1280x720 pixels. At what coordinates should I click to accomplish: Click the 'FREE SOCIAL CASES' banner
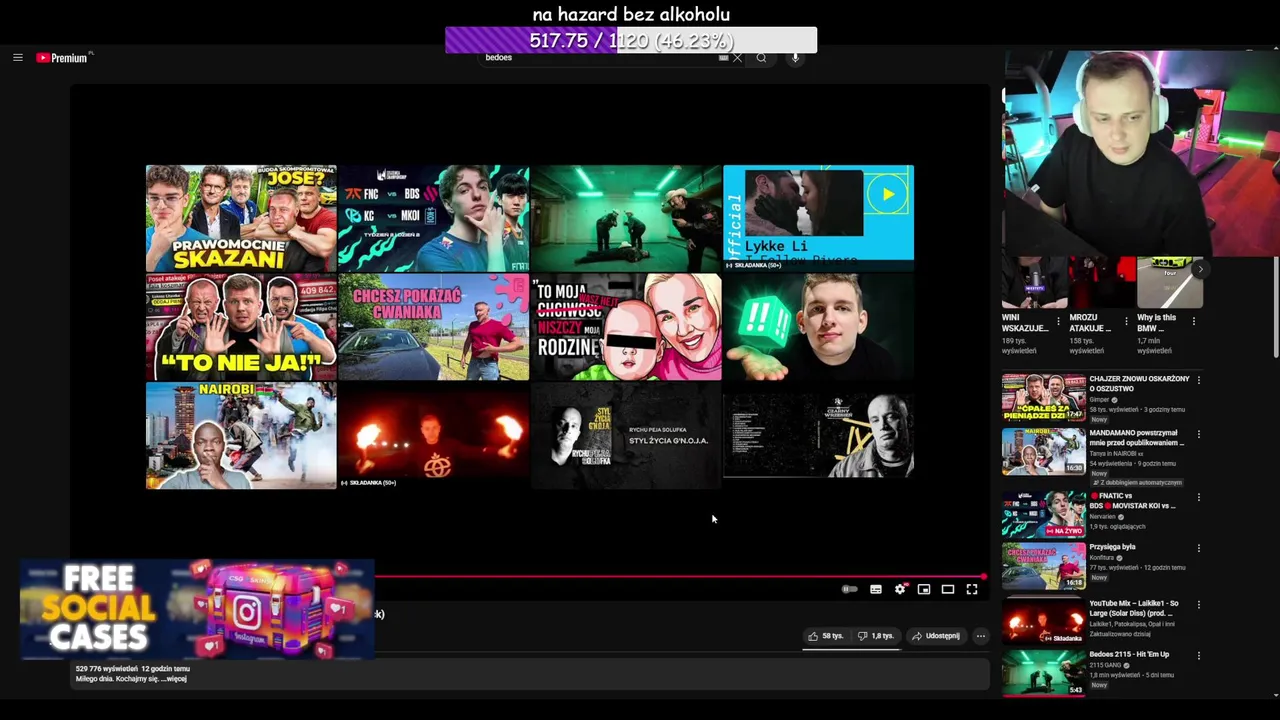(x=197, y=609)
